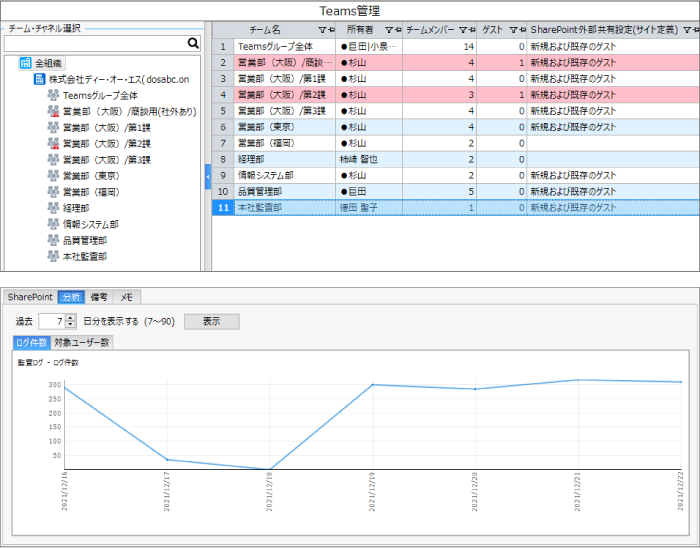Click 営業部（大阪）/第2課 cell in table
The width and height of the screenshot is (700, 548).
click(285, 95)
